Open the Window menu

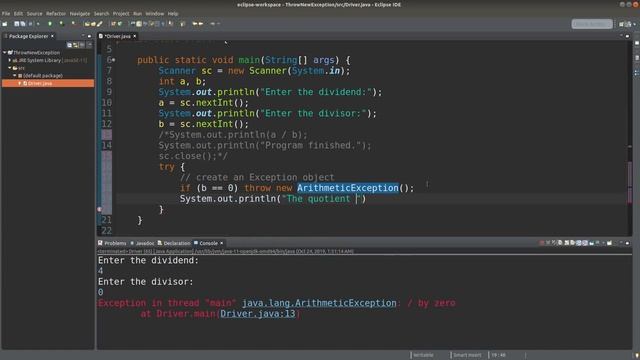tap(155, 13)
